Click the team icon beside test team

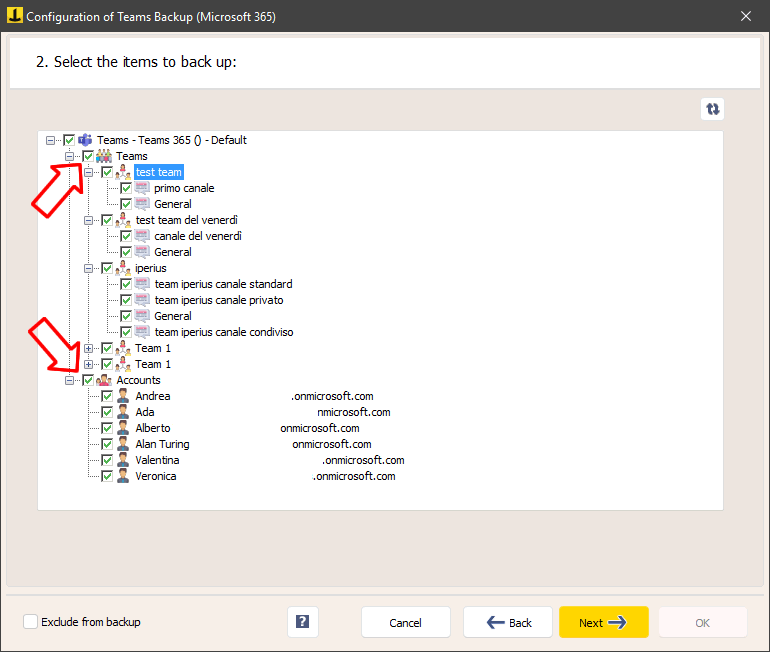tap(123, 172)
